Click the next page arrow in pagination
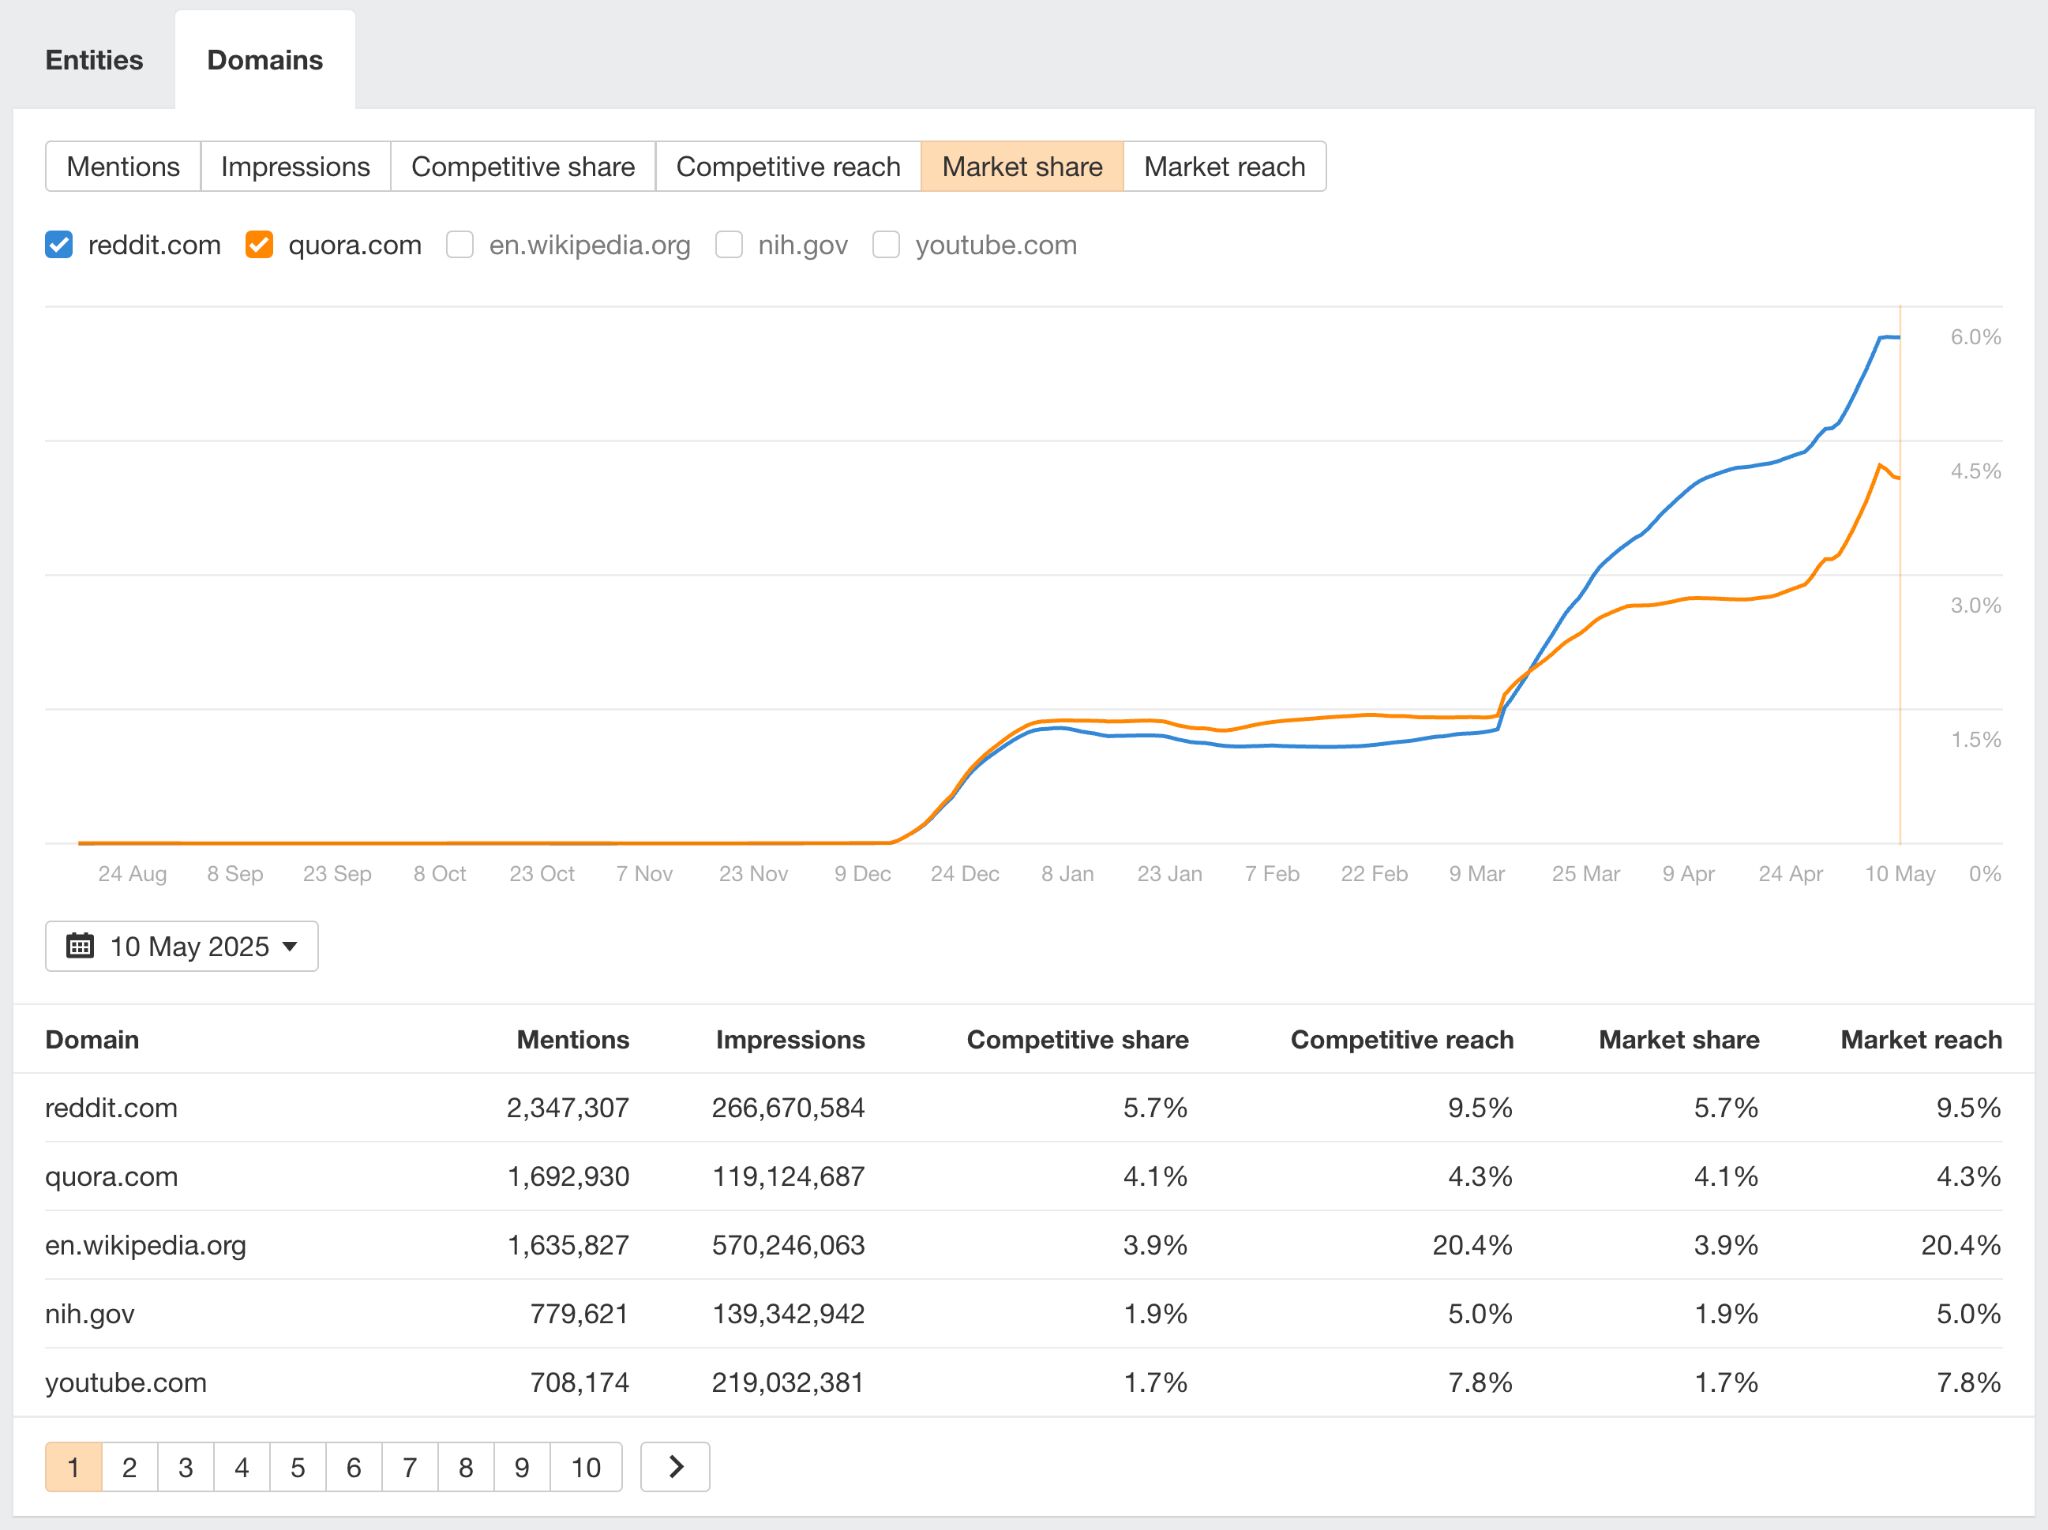 click(x=674, y=1466)
